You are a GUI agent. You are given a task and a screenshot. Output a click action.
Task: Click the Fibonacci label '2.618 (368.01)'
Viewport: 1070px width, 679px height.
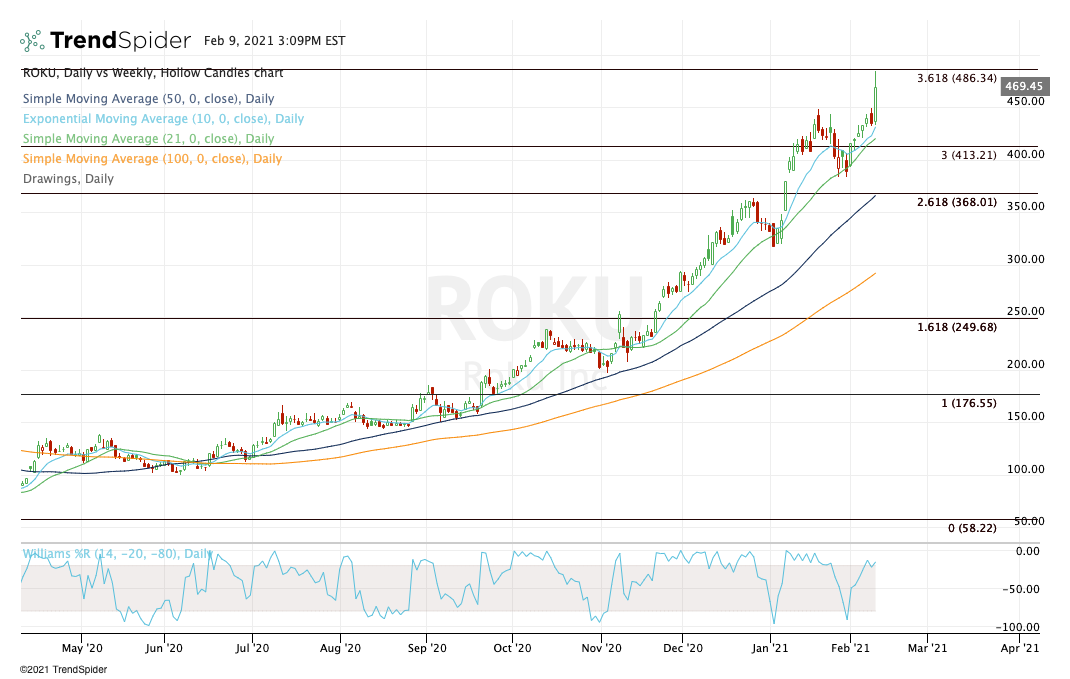957,203
